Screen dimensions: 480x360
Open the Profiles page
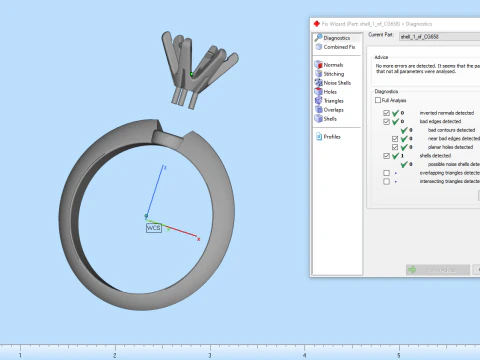[328, 137]
